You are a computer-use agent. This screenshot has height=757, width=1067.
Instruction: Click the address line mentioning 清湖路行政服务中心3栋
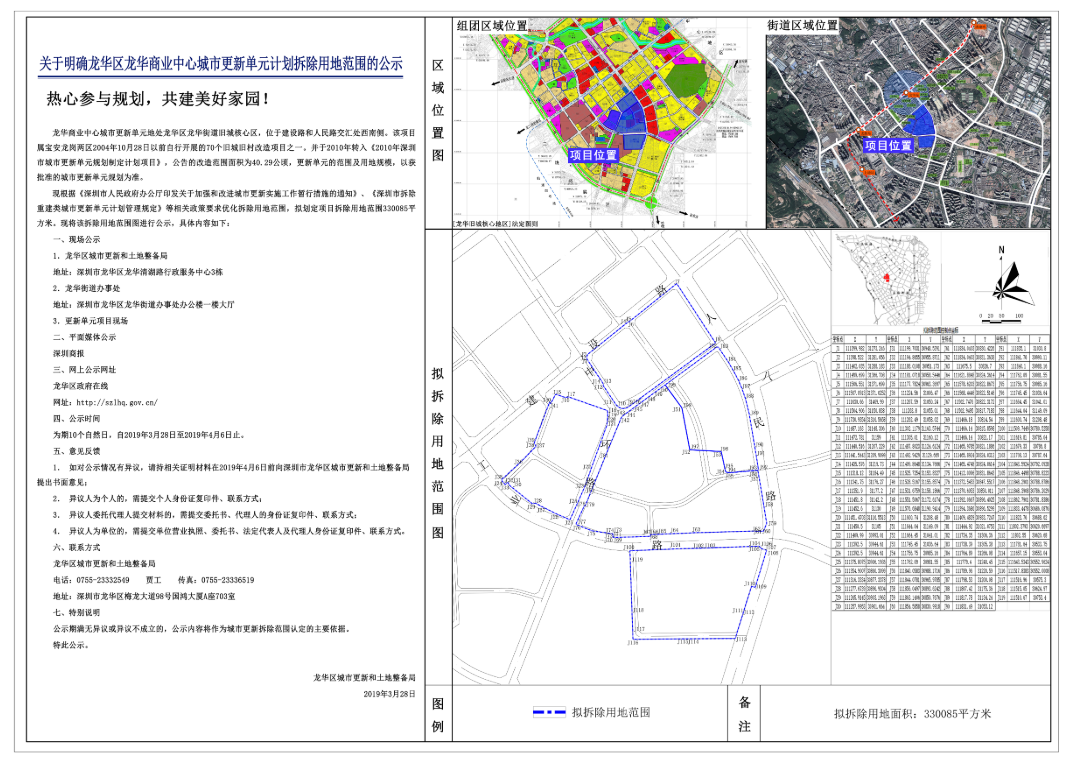138,272
